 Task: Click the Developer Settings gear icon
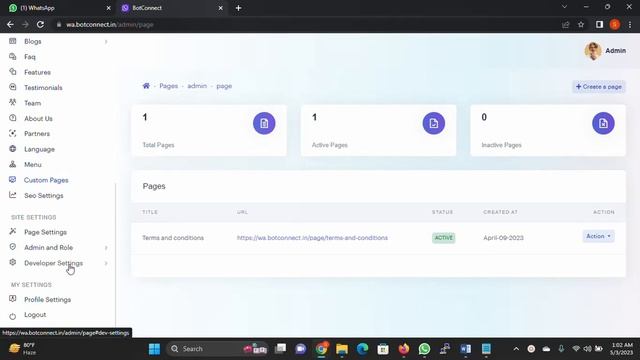[x=13, y=262]
